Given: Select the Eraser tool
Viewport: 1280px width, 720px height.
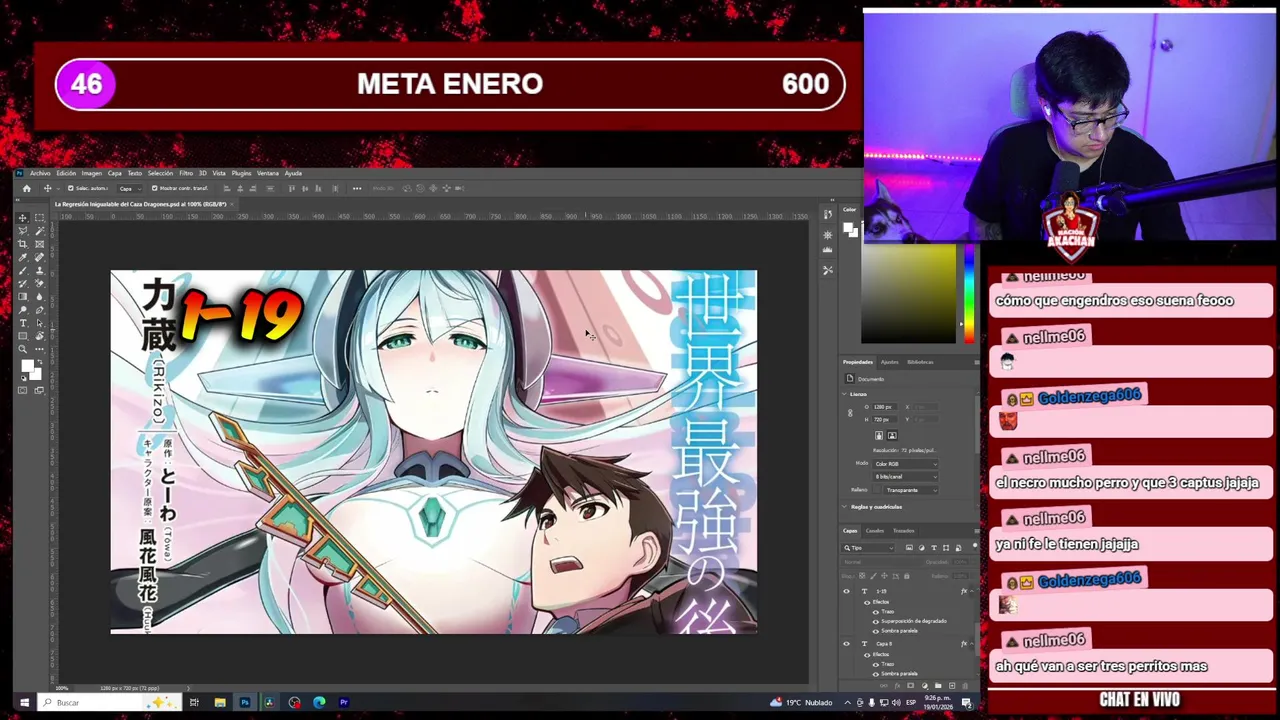Looking at the screenshot, I should click(39, 283).
